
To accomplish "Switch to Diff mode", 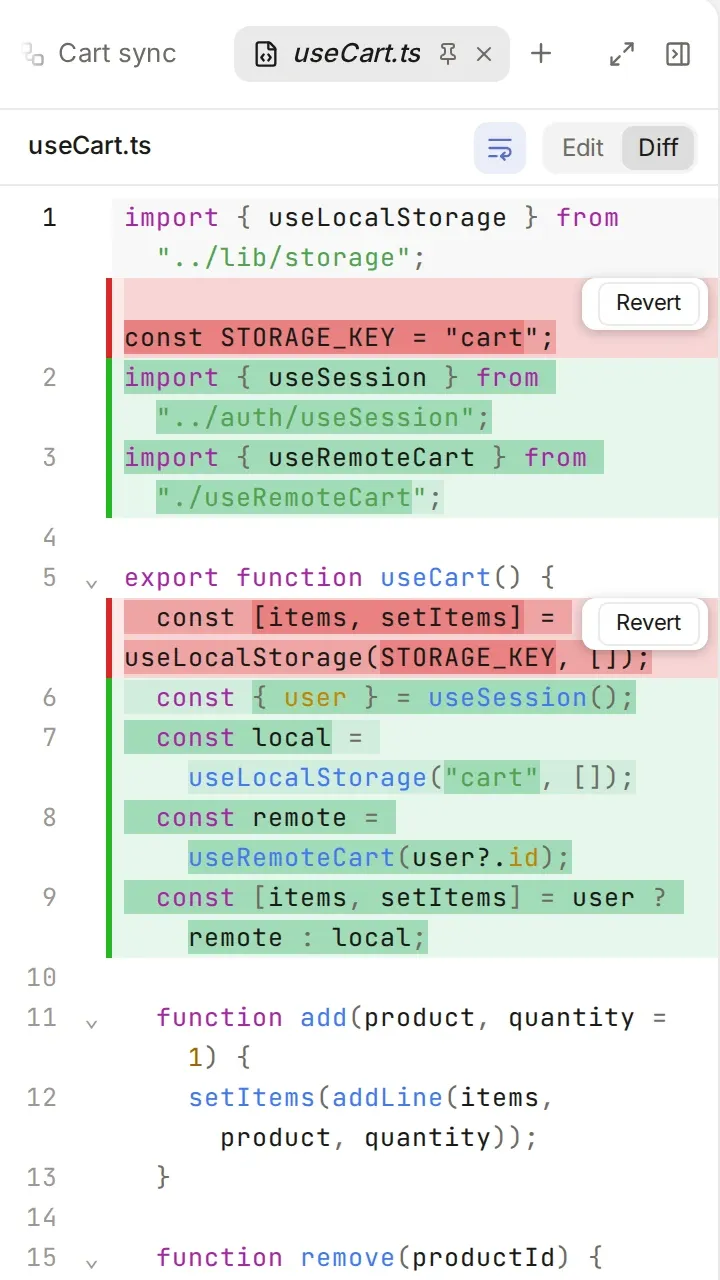I will click(658, 148).
